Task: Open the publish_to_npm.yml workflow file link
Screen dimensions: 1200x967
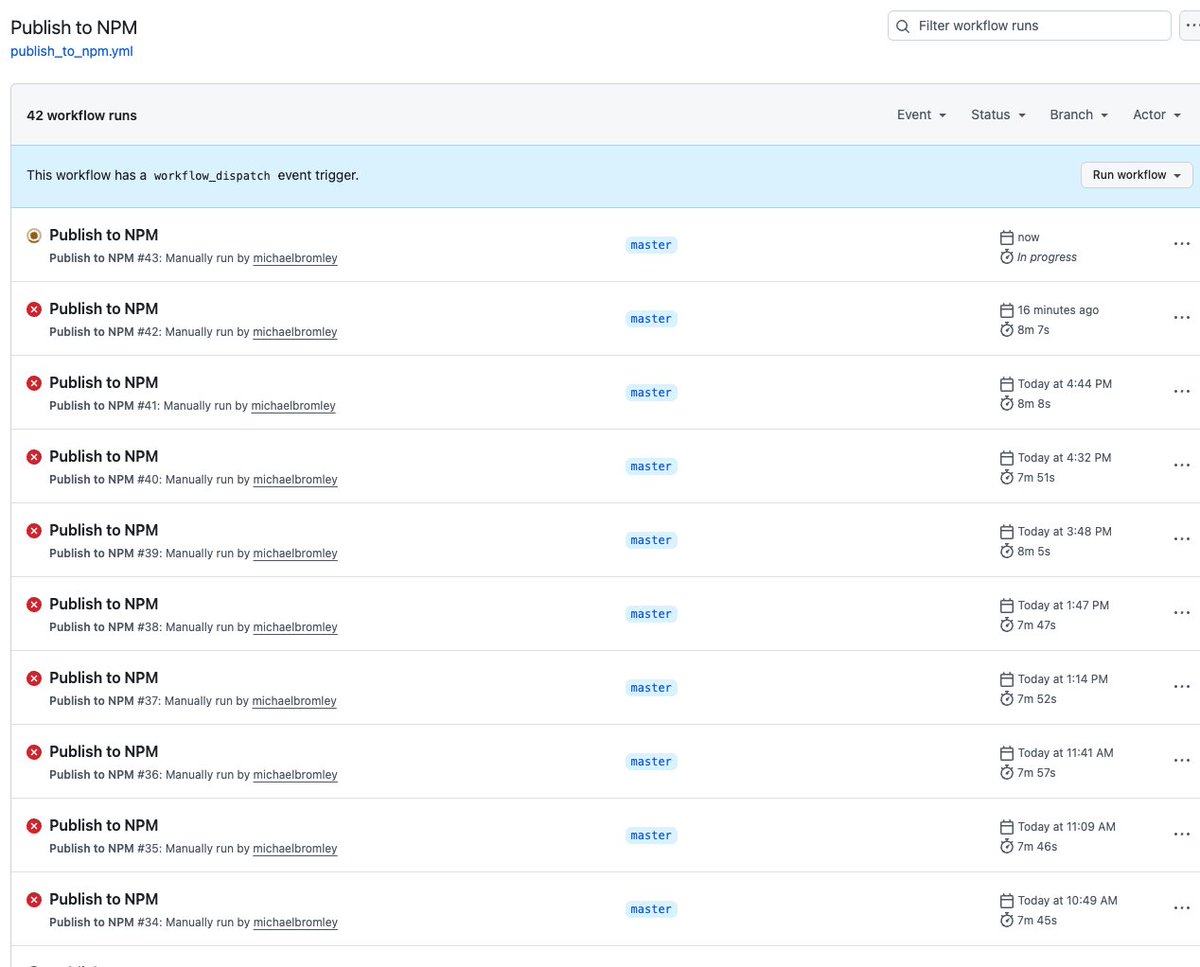Action: (x=71, y=51)
